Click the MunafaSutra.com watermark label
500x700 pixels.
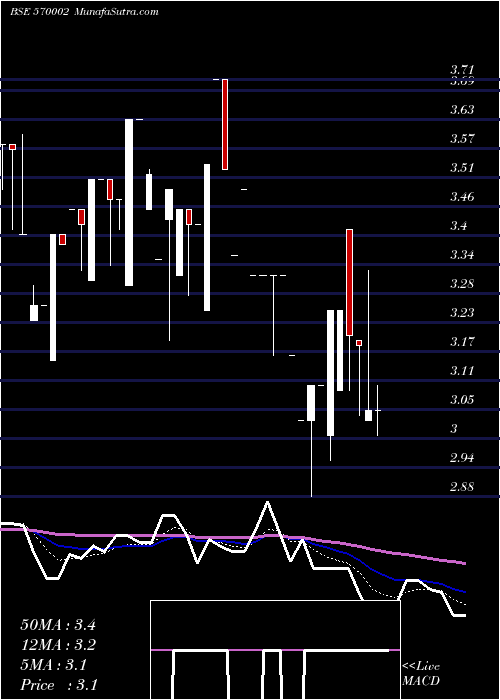tap(116, 12)
